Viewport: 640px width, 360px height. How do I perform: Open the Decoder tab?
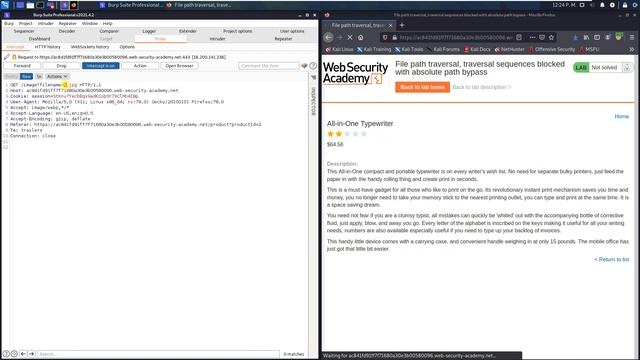coord(67,31)
